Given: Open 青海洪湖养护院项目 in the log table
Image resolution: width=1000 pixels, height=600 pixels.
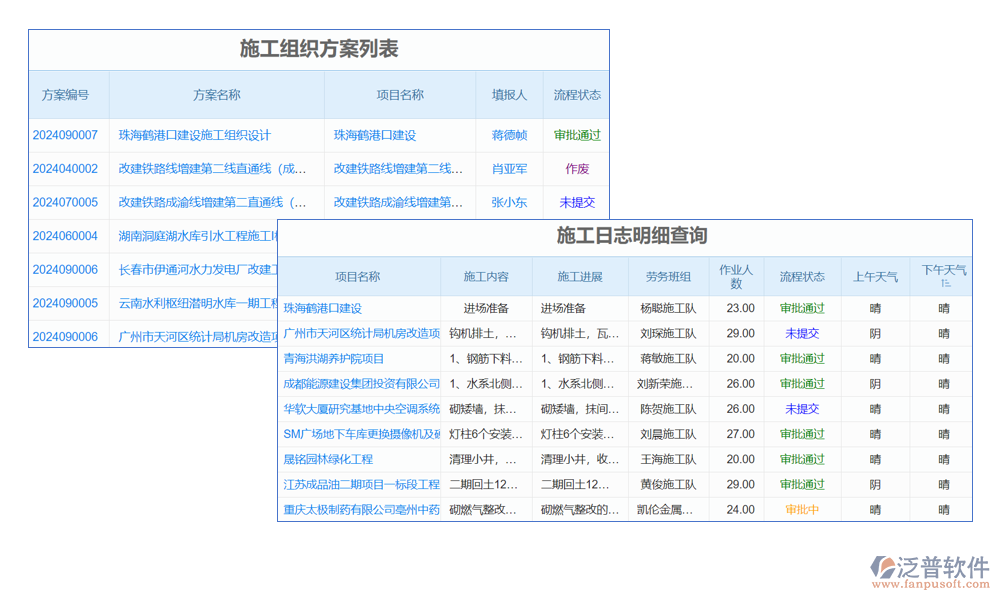Looking at the screenshot, I should pos(334,359).
